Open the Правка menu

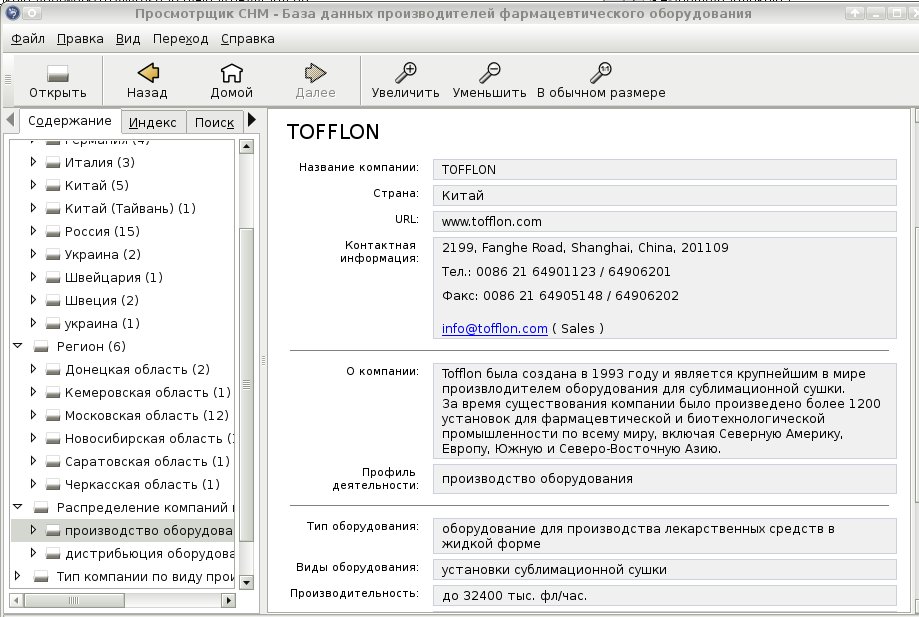point(80,39)
